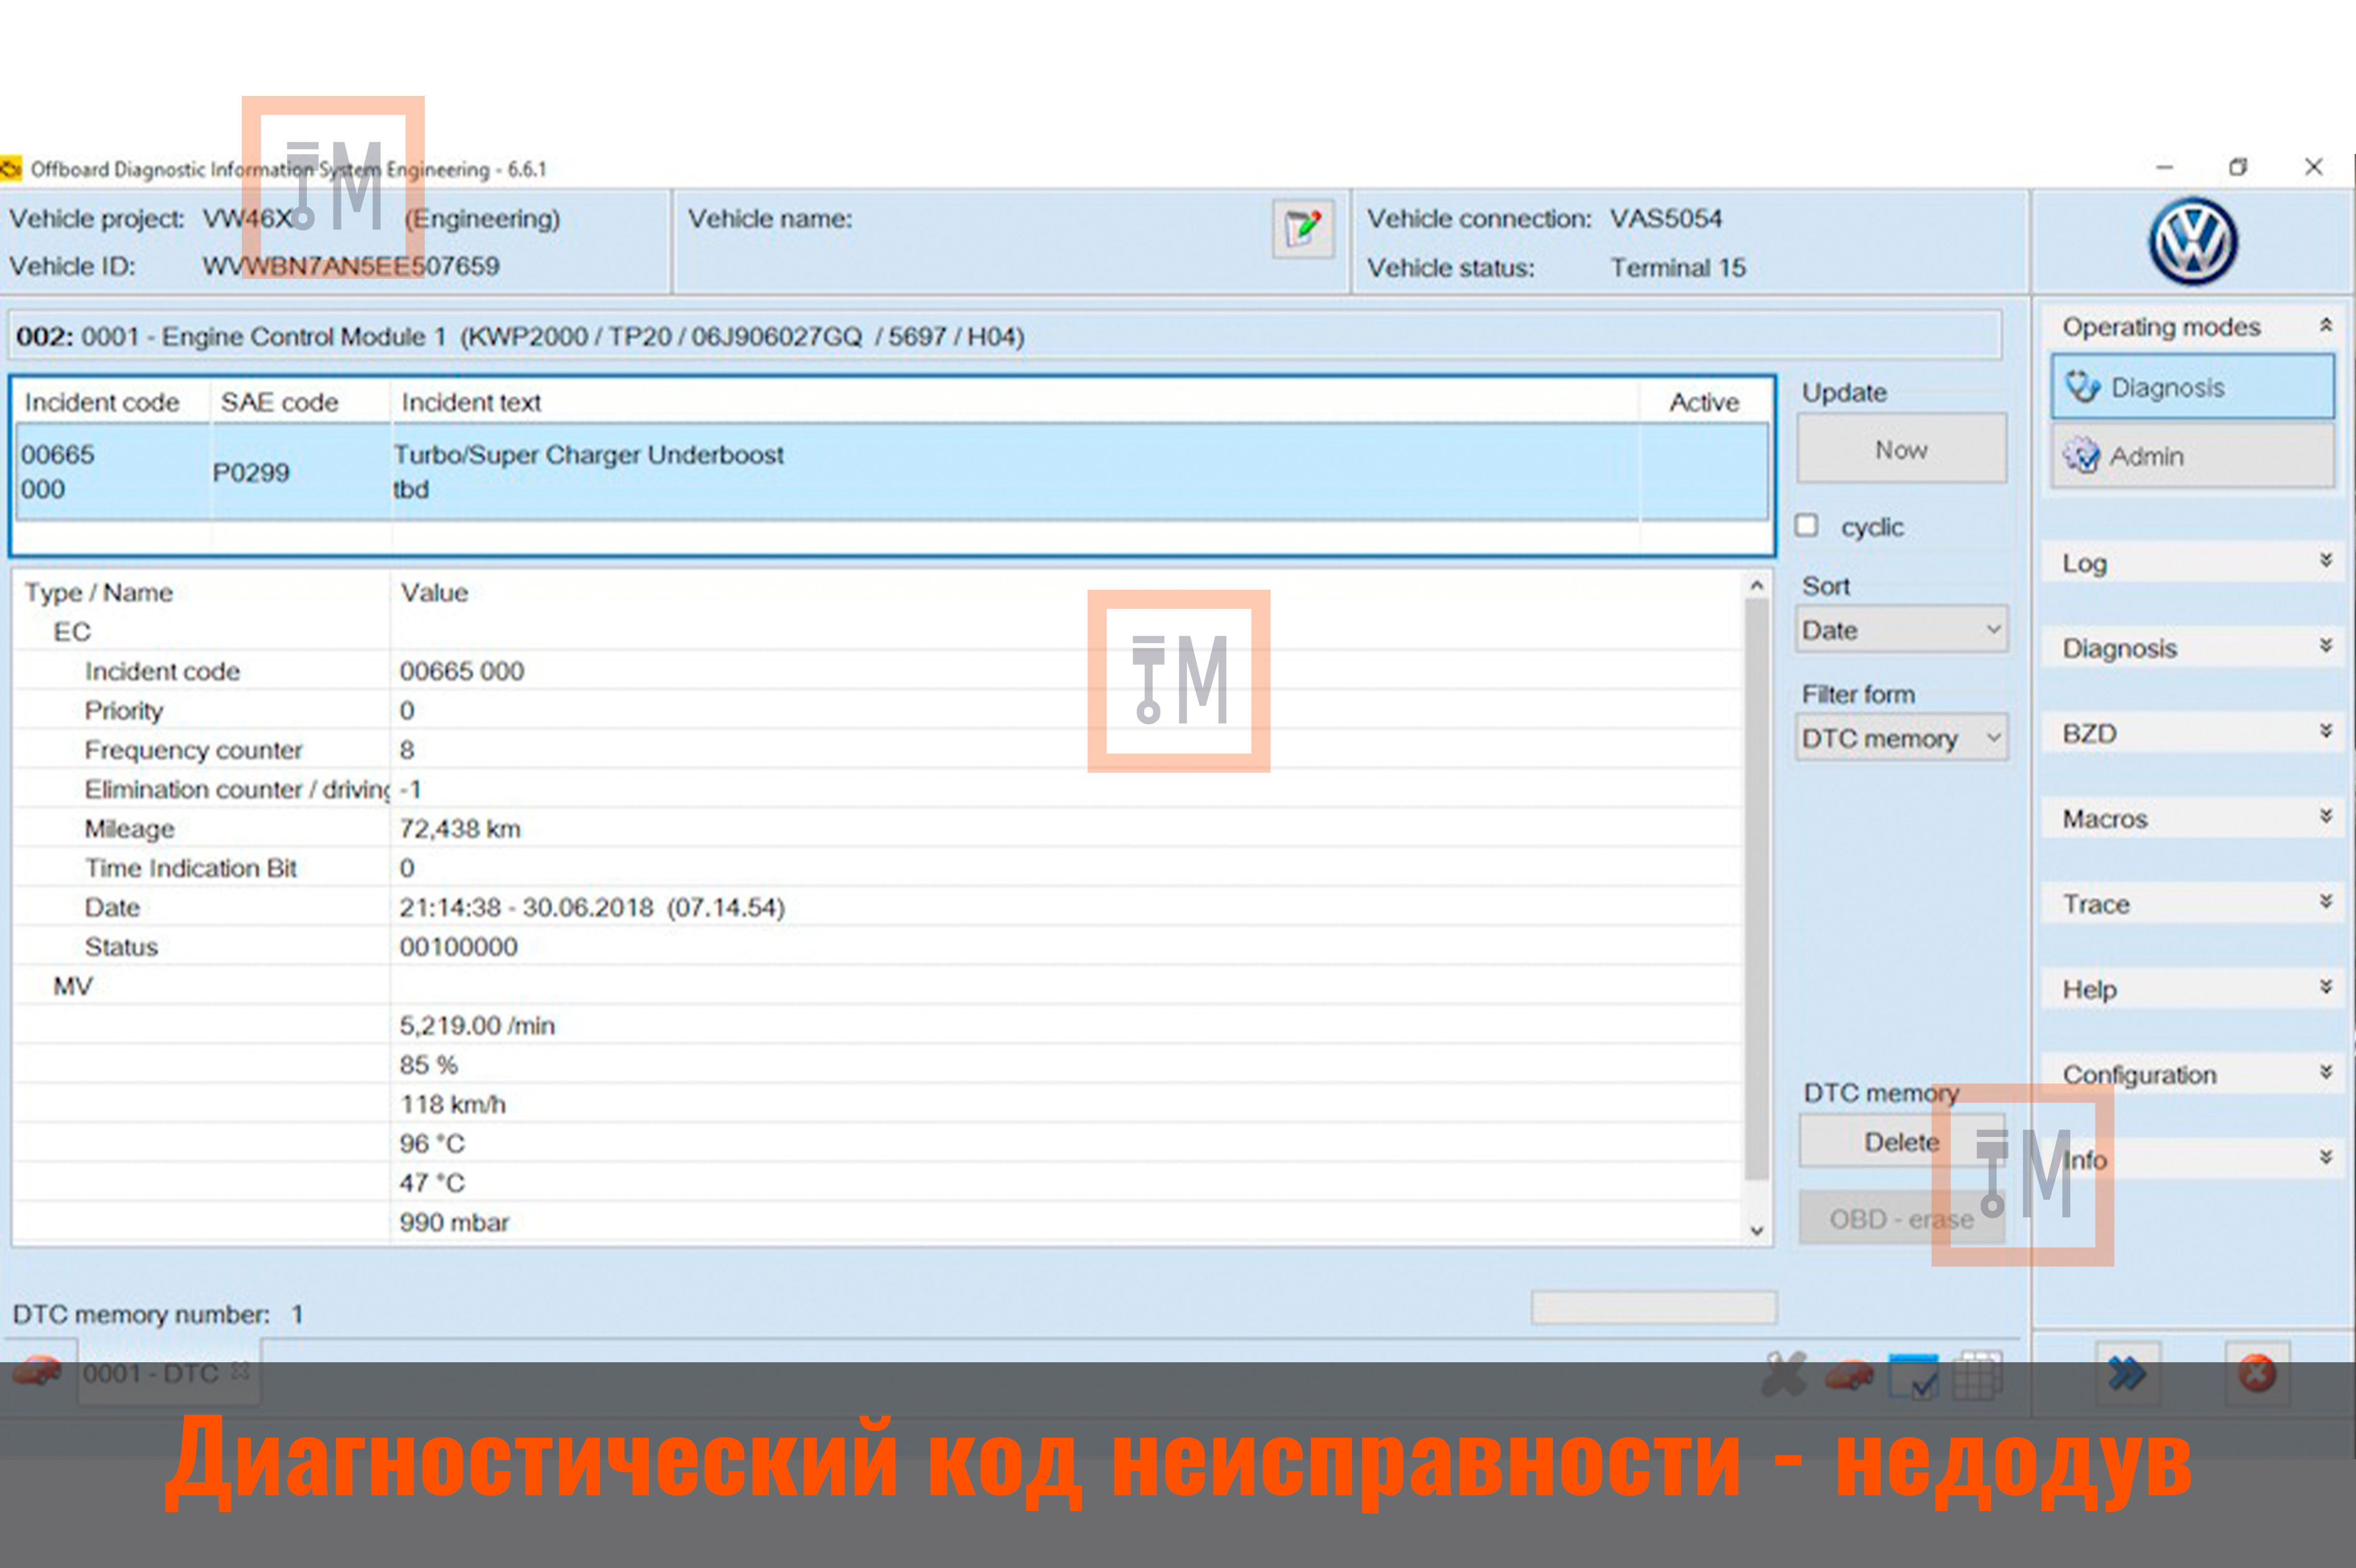
Task: Open the Sort dropdown set to Date
Action: pyautogui.click(x=1901, y=630)
